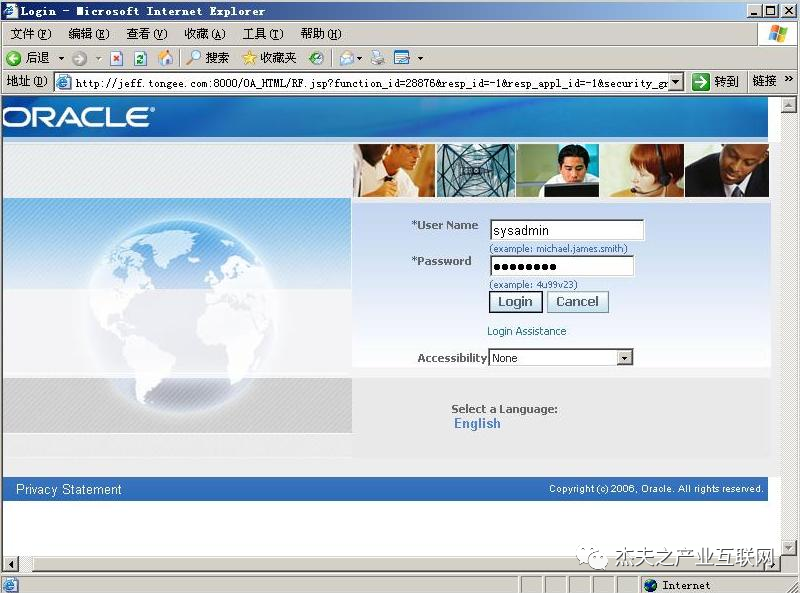Open the Edit menu (编辑)
Viewport: 800px width, 593px height.
89,34
